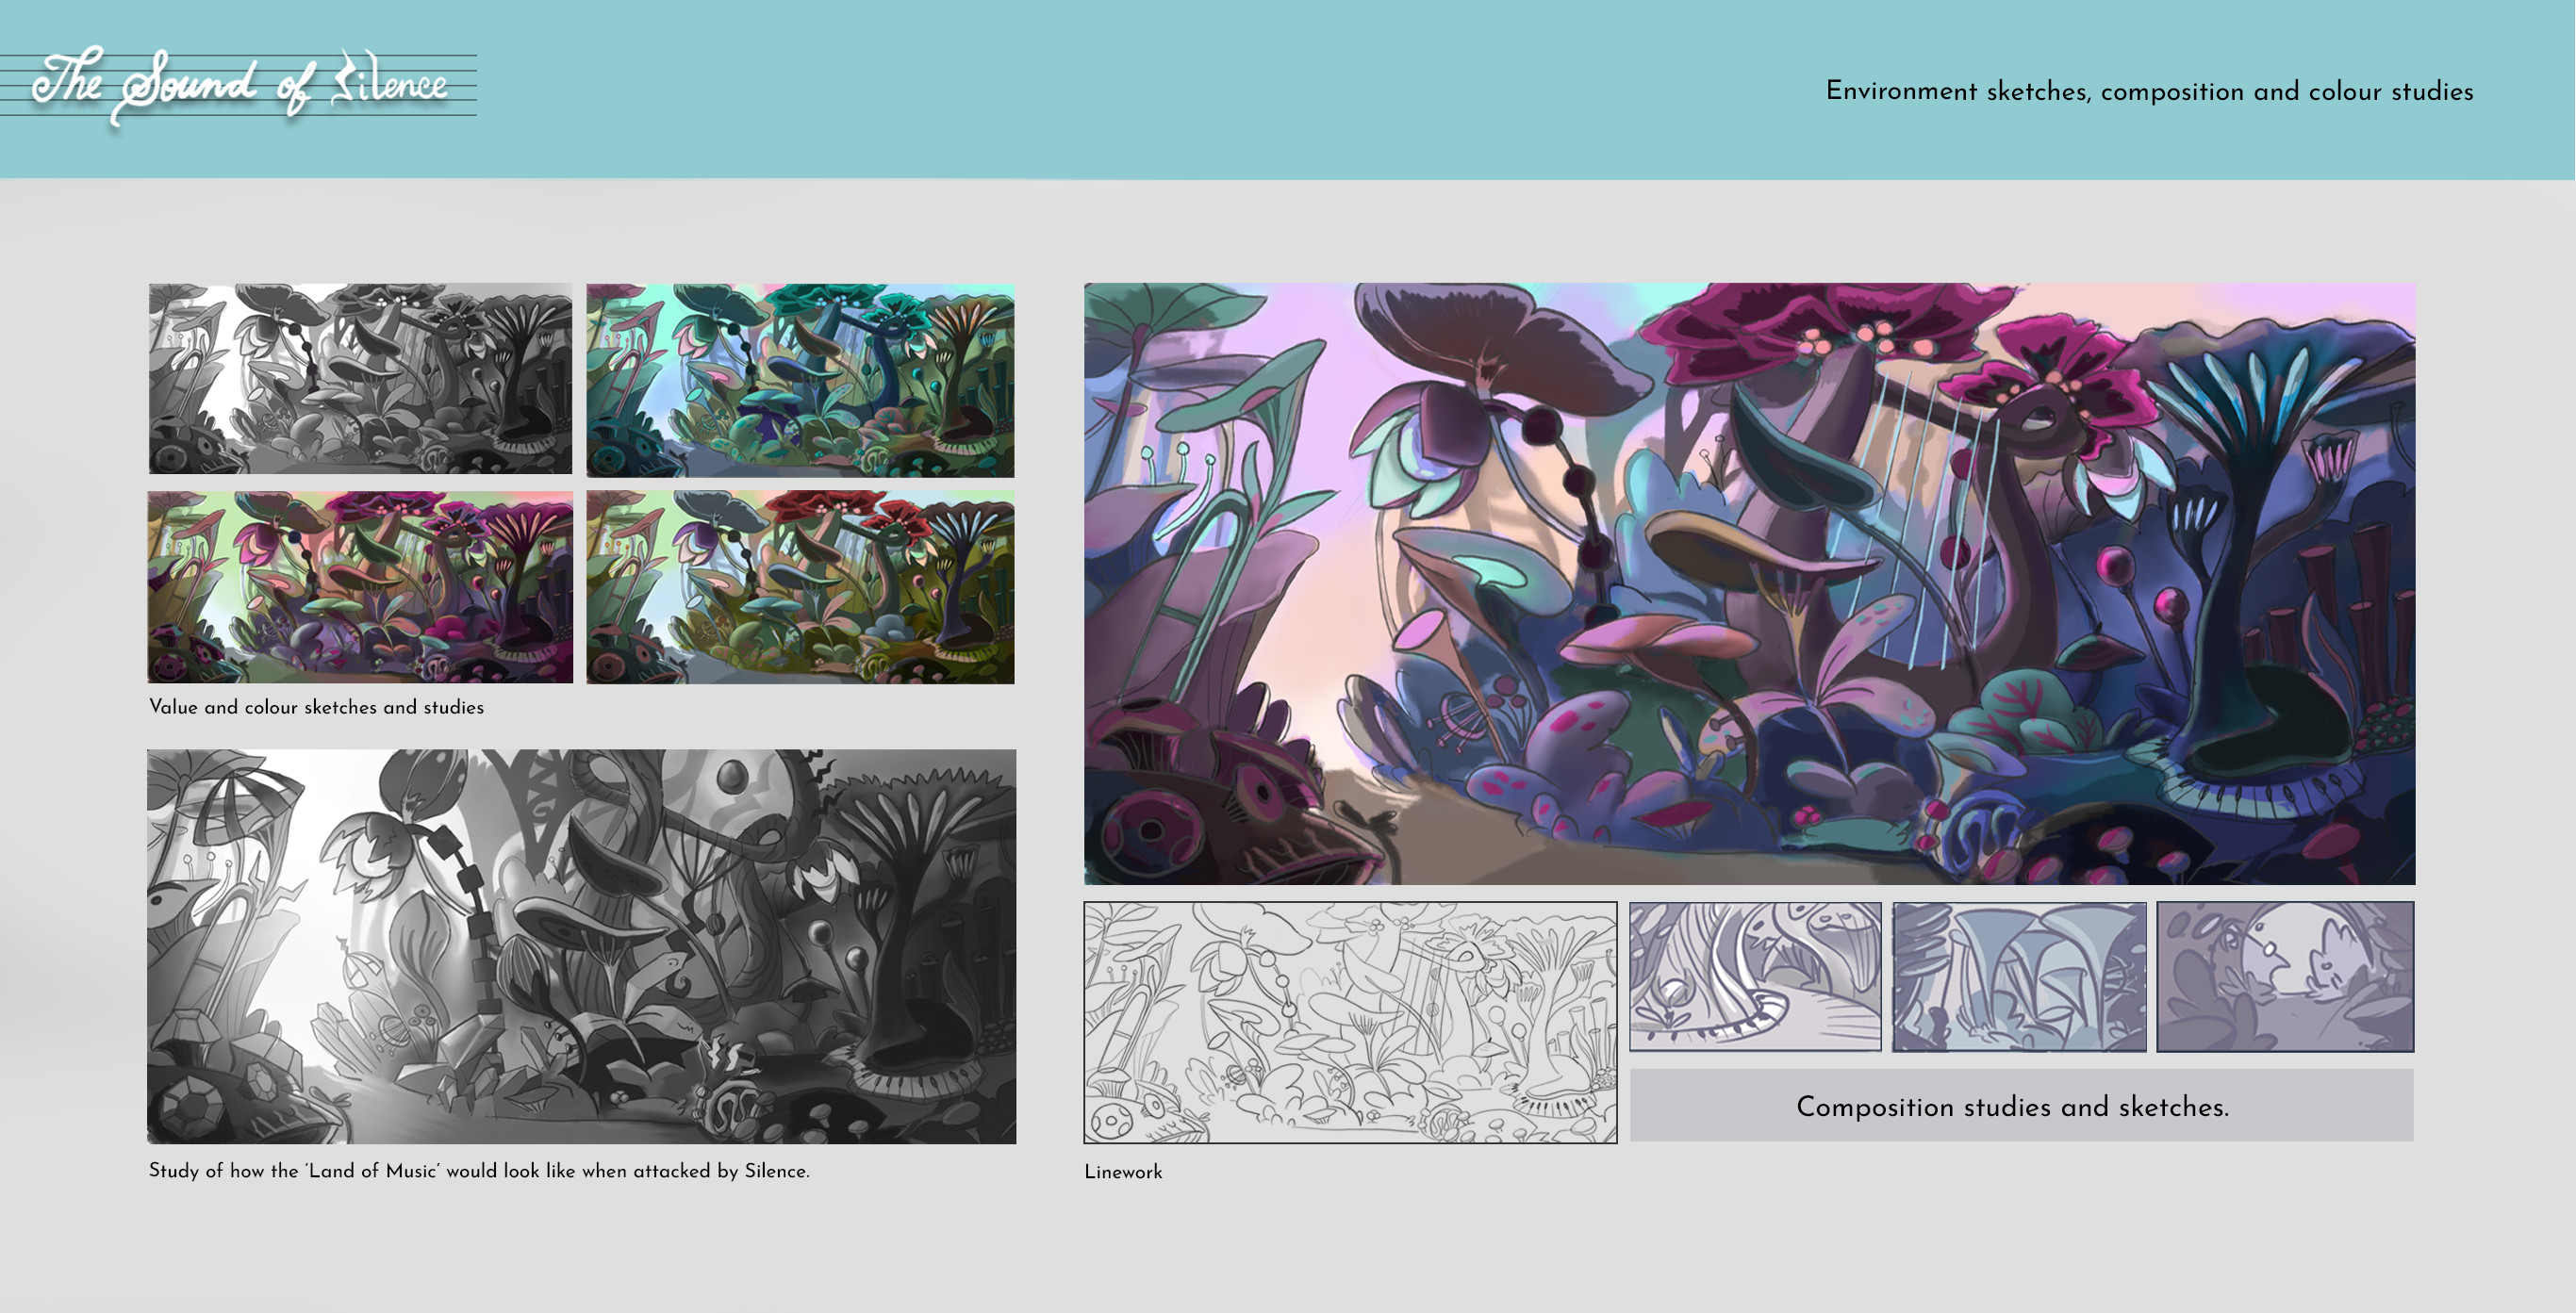Open the middle blue composition study thumbnail

2019,976
